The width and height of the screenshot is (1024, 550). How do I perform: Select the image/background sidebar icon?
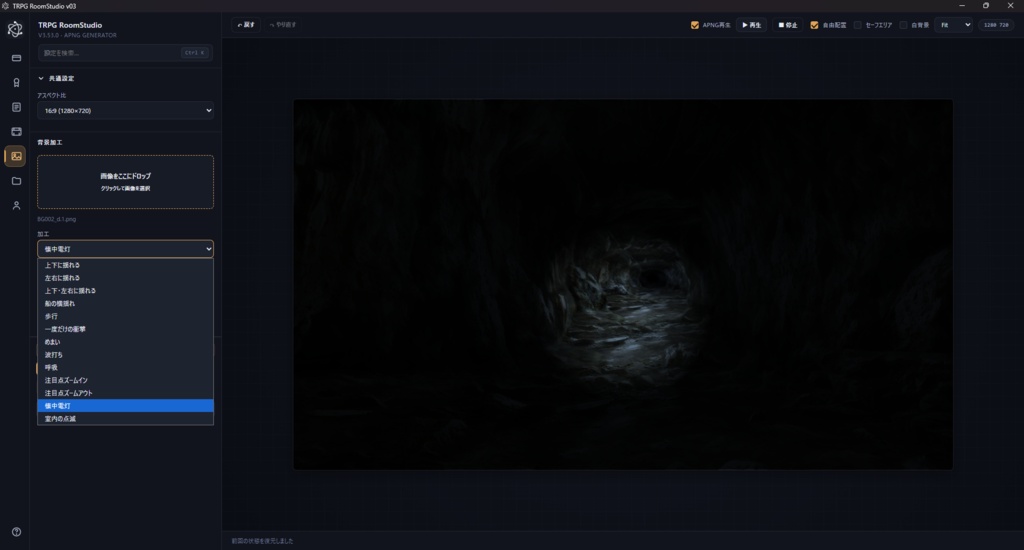16,156
